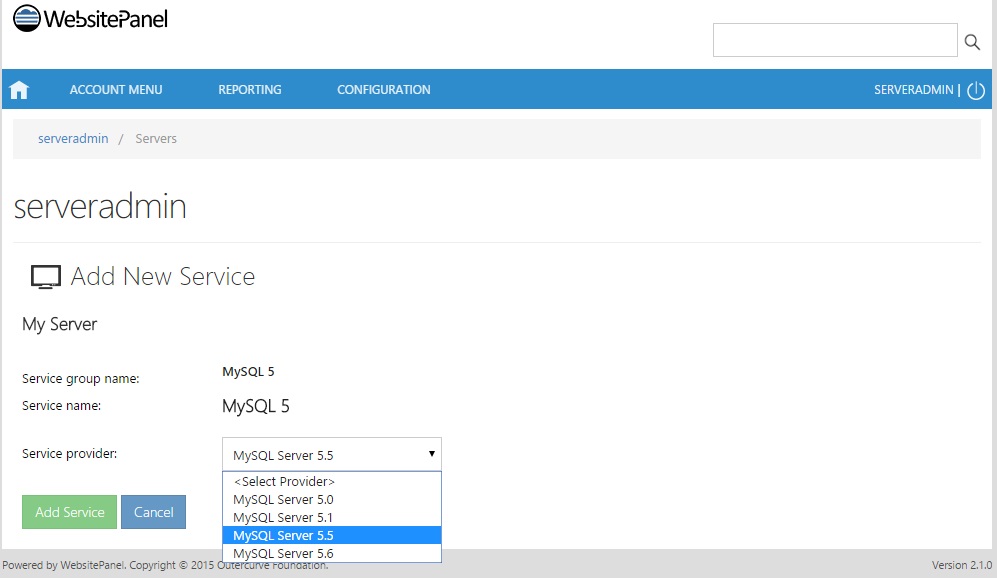Open the REPORTING menu
Screen dimensions: 997x578
pyautogui.click(x=250, y=90)
